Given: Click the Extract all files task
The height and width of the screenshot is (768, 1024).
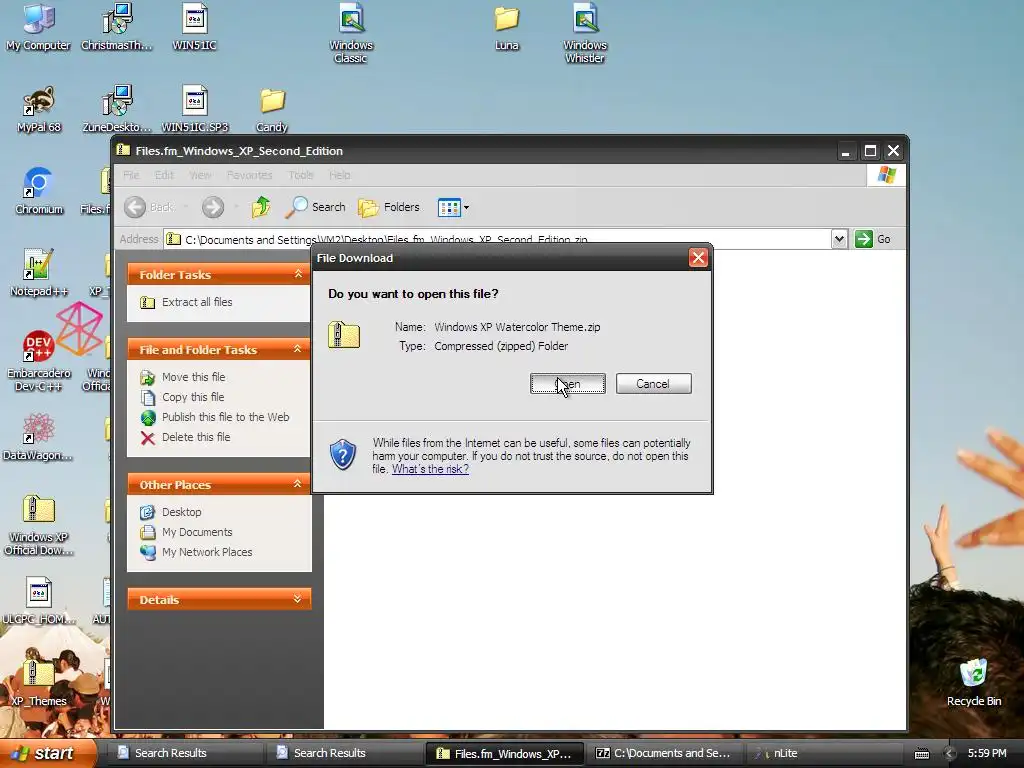Looking at the screenshot, I should tap(197, 302).
